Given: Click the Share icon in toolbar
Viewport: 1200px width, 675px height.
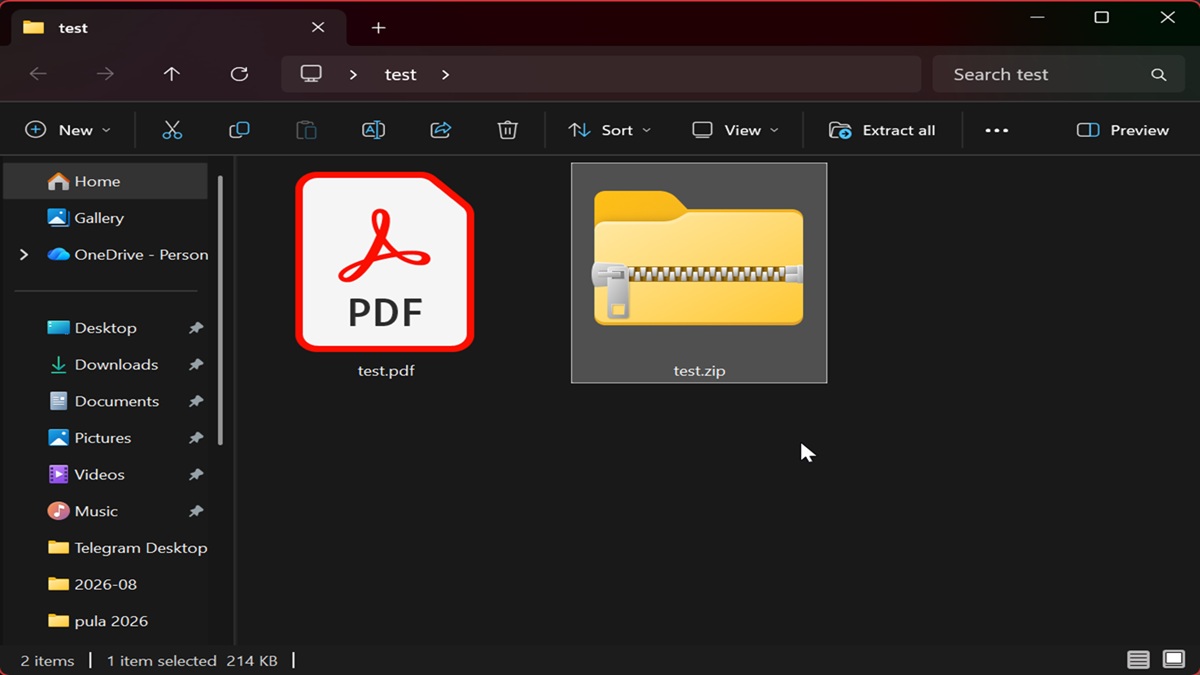Looking at the screenshot, I should pos(441,130).
